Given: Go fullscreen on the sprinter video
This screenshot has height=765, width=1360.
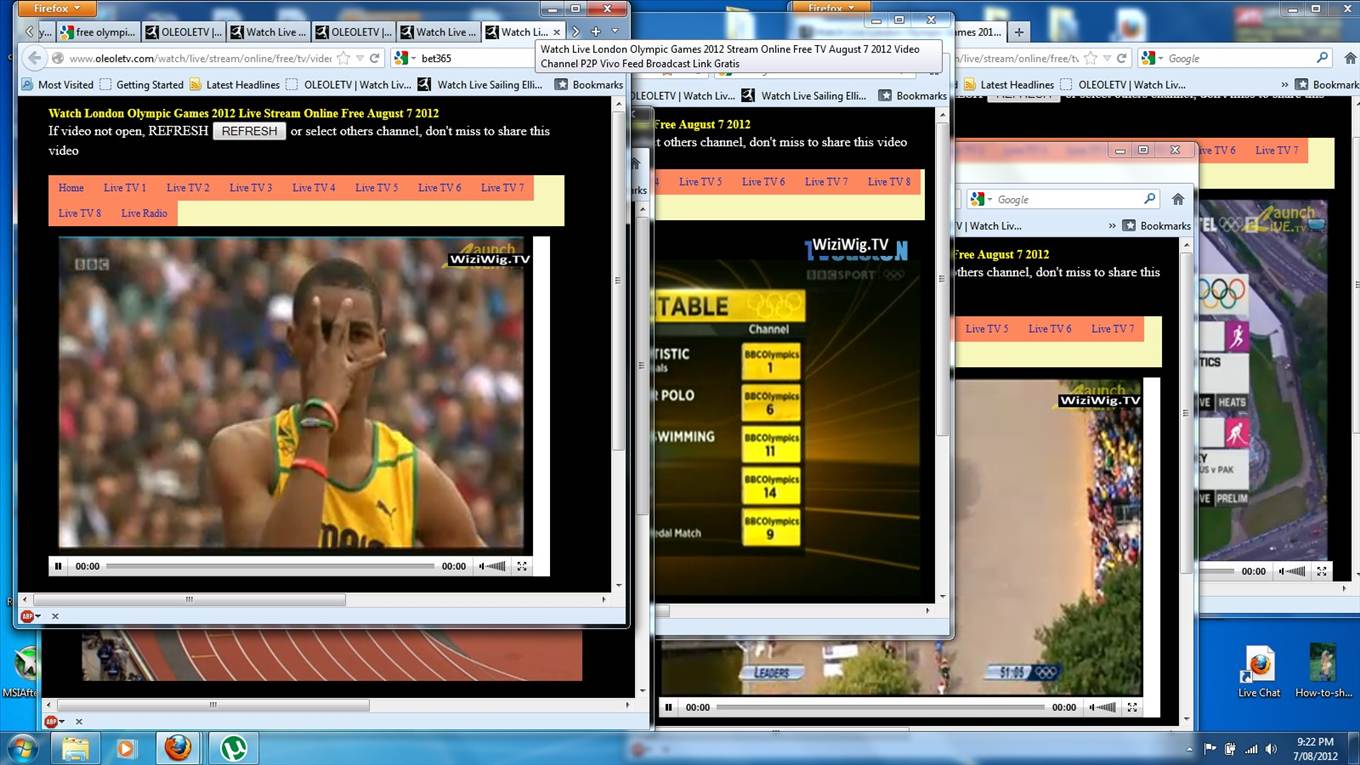Looking at the screenshot, I should [521, 566].
